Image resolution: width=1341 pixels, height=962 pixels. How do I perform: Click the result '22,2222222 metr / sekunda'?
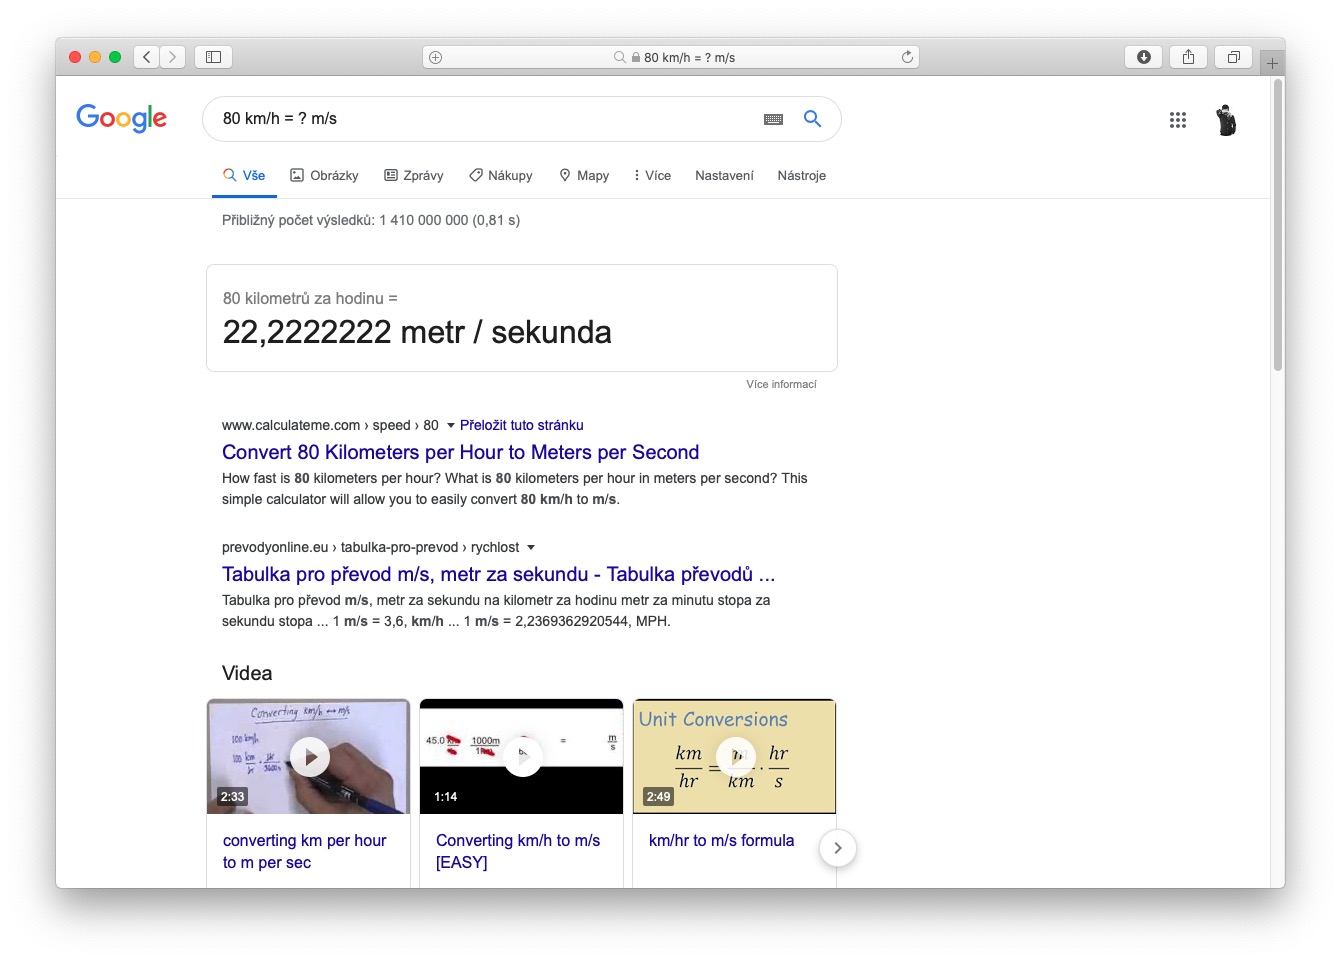[417, 332]
